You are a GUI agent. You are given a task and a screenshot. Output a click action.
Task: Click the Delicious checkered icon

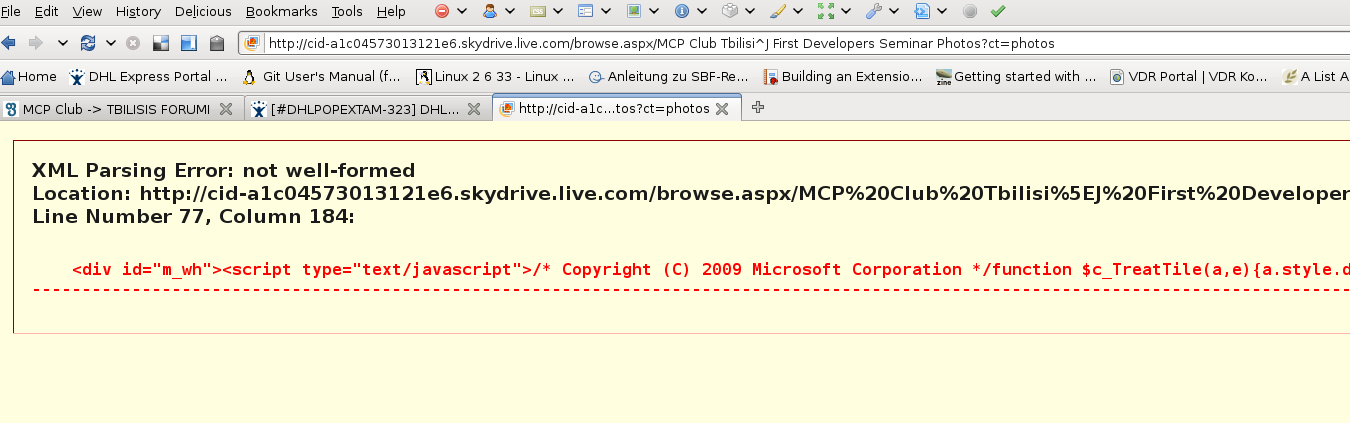[160, 43]
